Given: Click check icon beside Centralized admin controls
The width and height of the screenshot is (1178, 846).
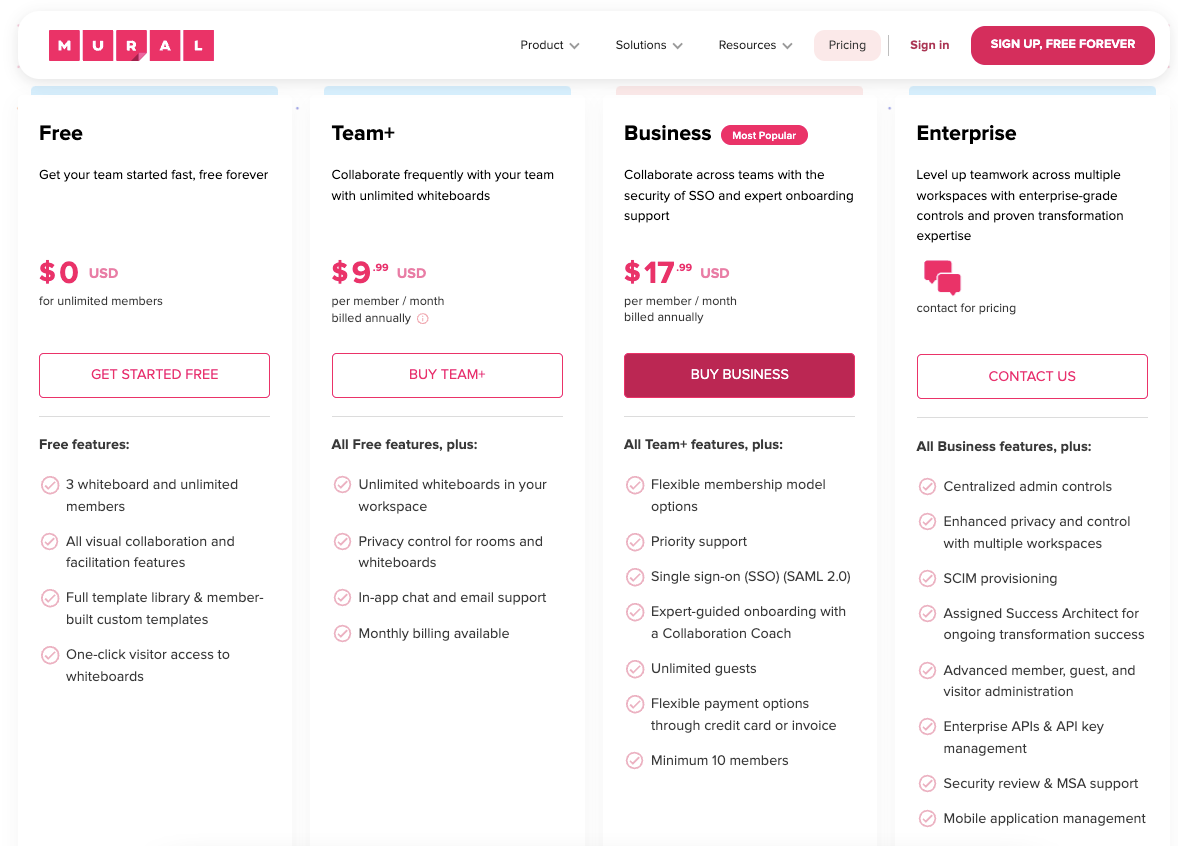Looking at the screenshot, I should point(927,487).
